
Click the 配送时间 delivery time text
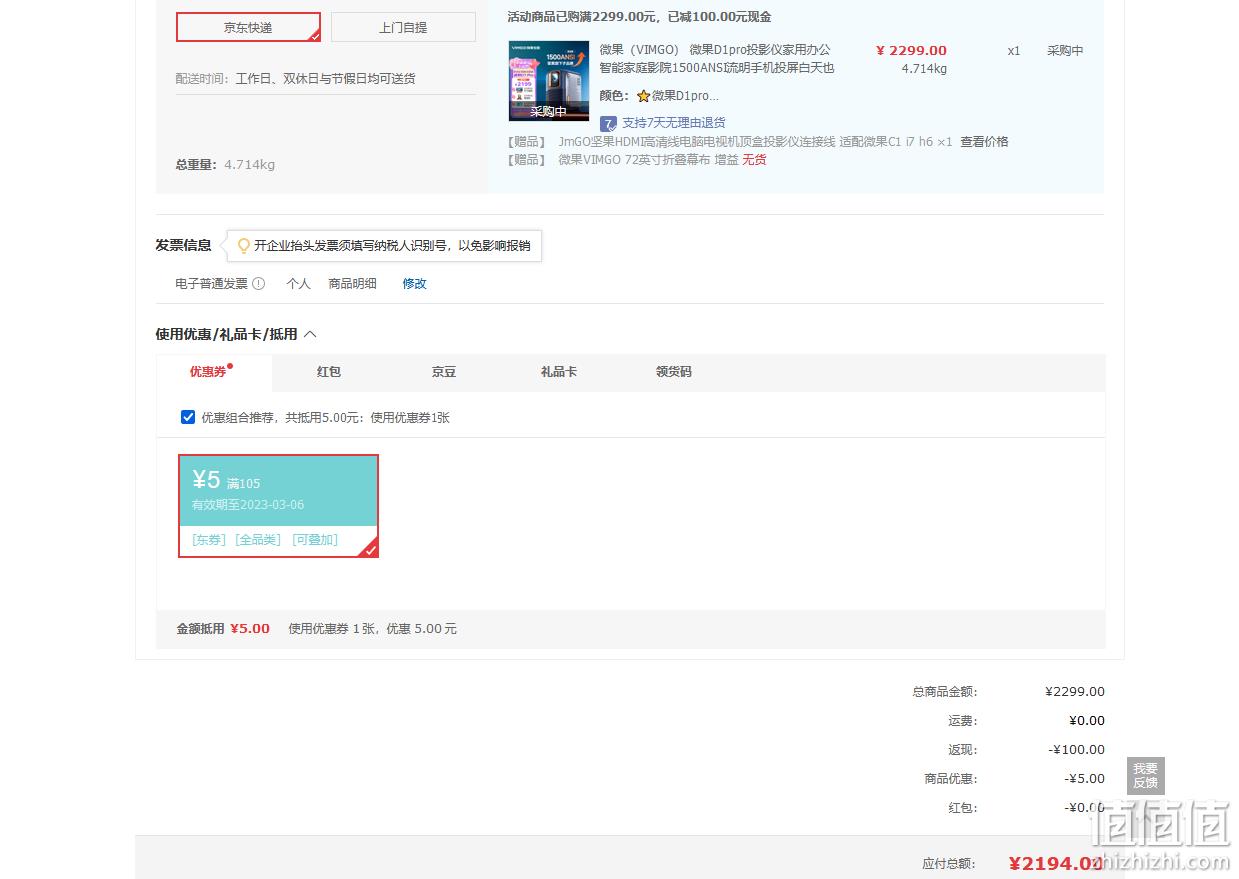pos(296,78)
